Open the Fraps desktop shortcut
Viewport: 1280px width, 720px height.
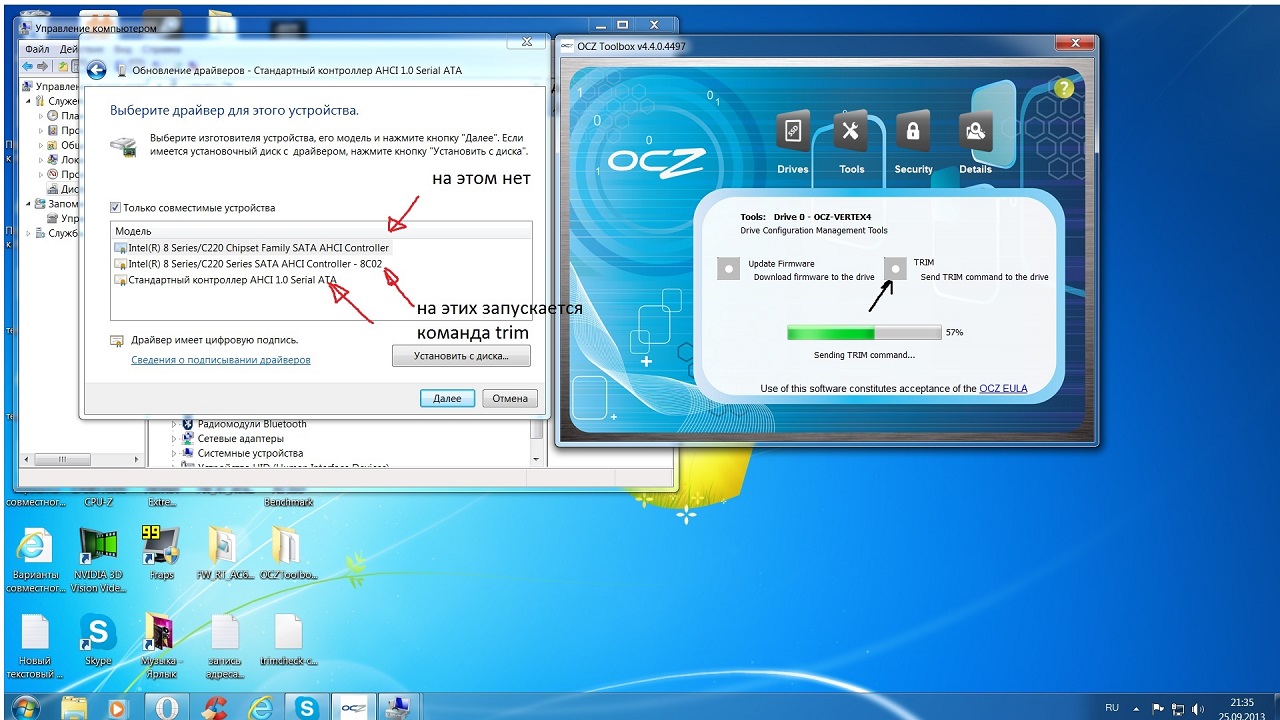click(161, 553)
